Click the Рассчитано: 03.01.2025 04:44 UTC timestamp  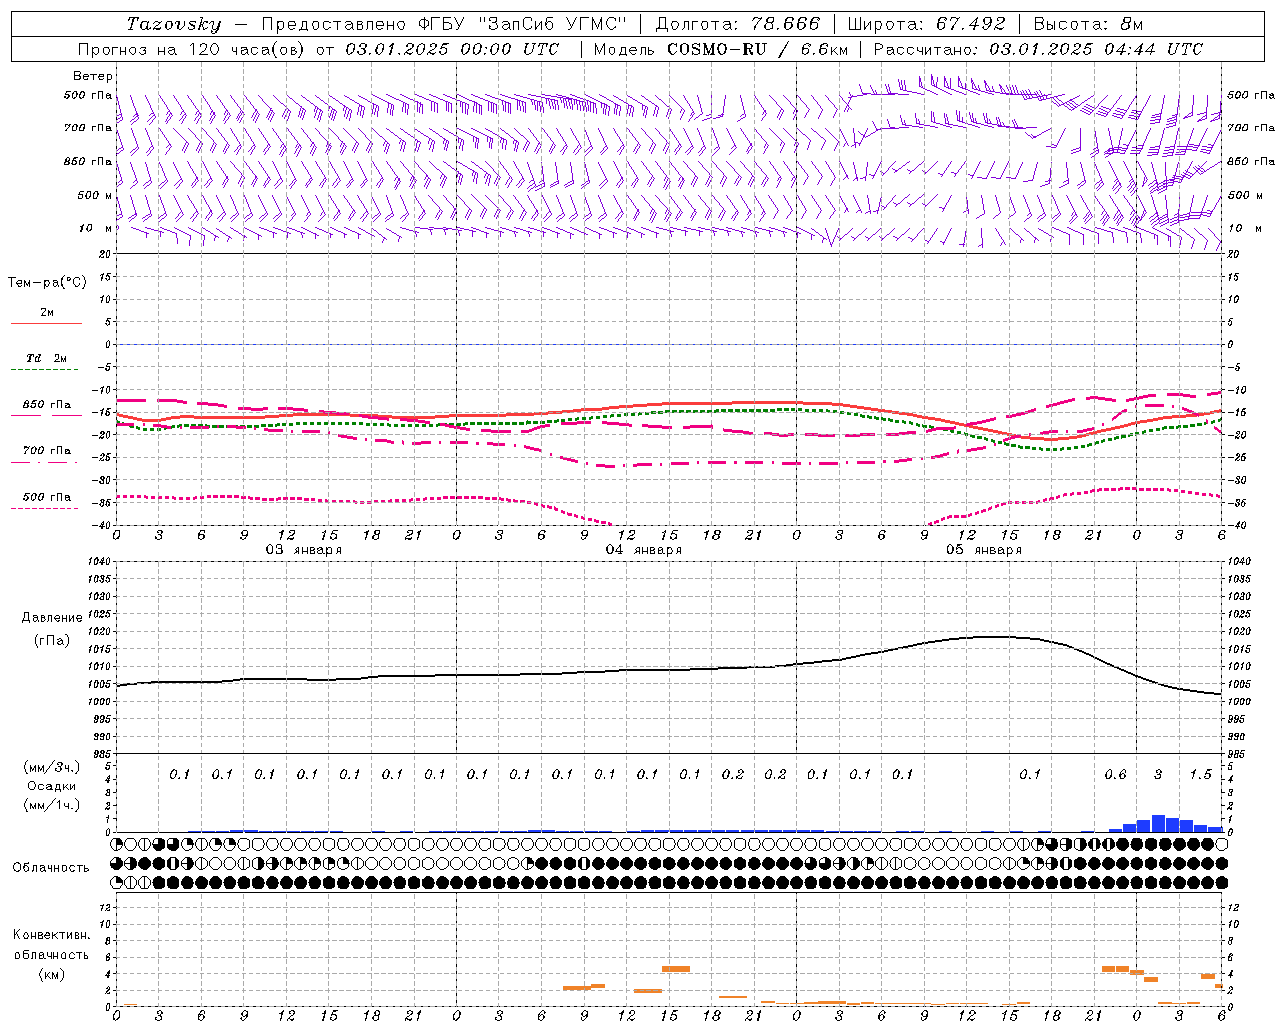coord(1038,49)
